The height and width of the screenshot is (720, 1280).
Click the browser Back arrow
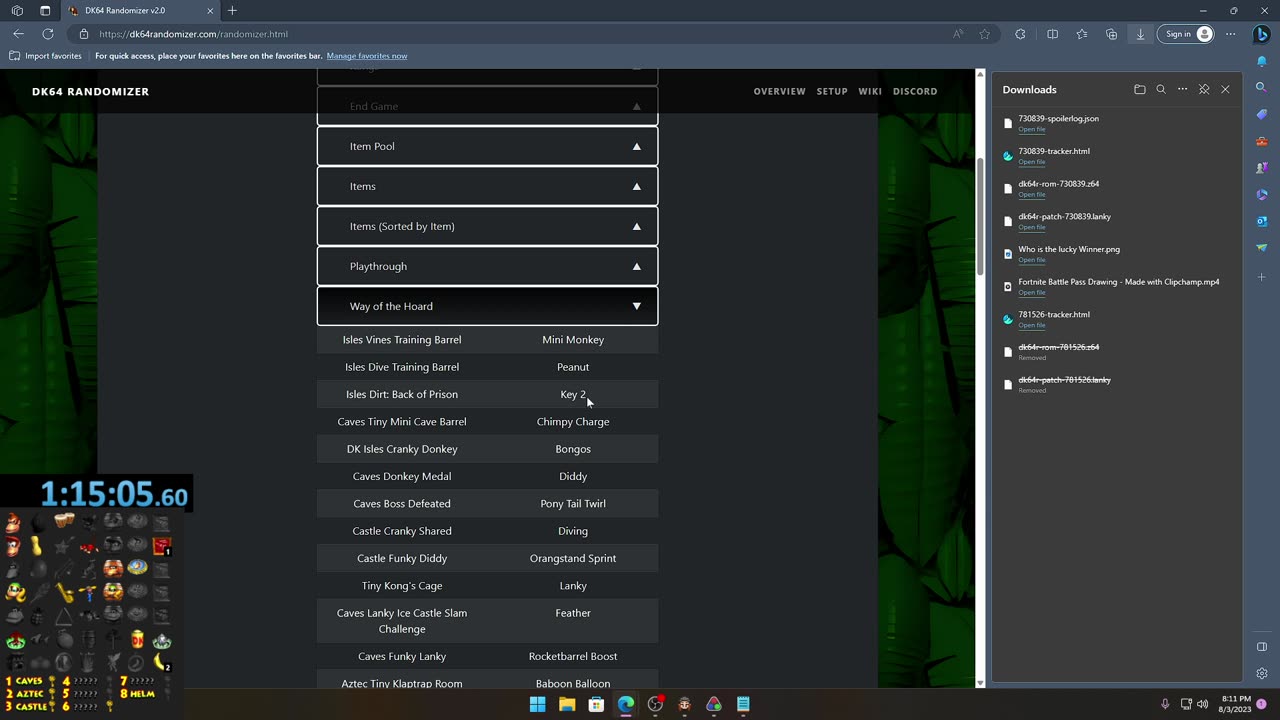pyautogui.click(x=18, y=34)
